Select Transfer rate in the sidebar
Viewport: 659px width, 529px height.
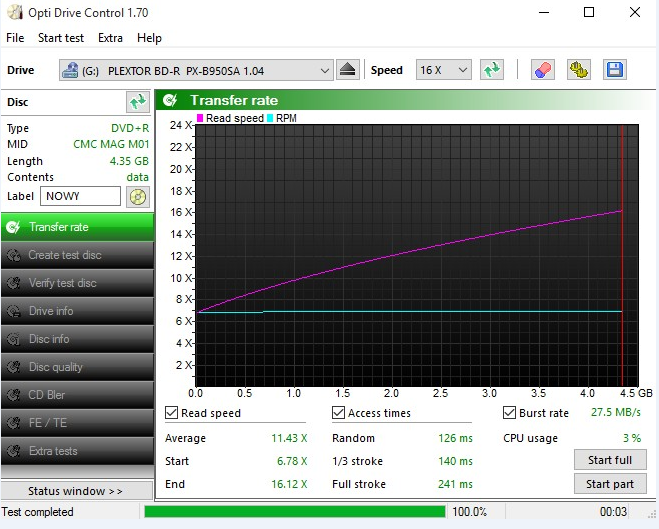(x=77, y=227)
